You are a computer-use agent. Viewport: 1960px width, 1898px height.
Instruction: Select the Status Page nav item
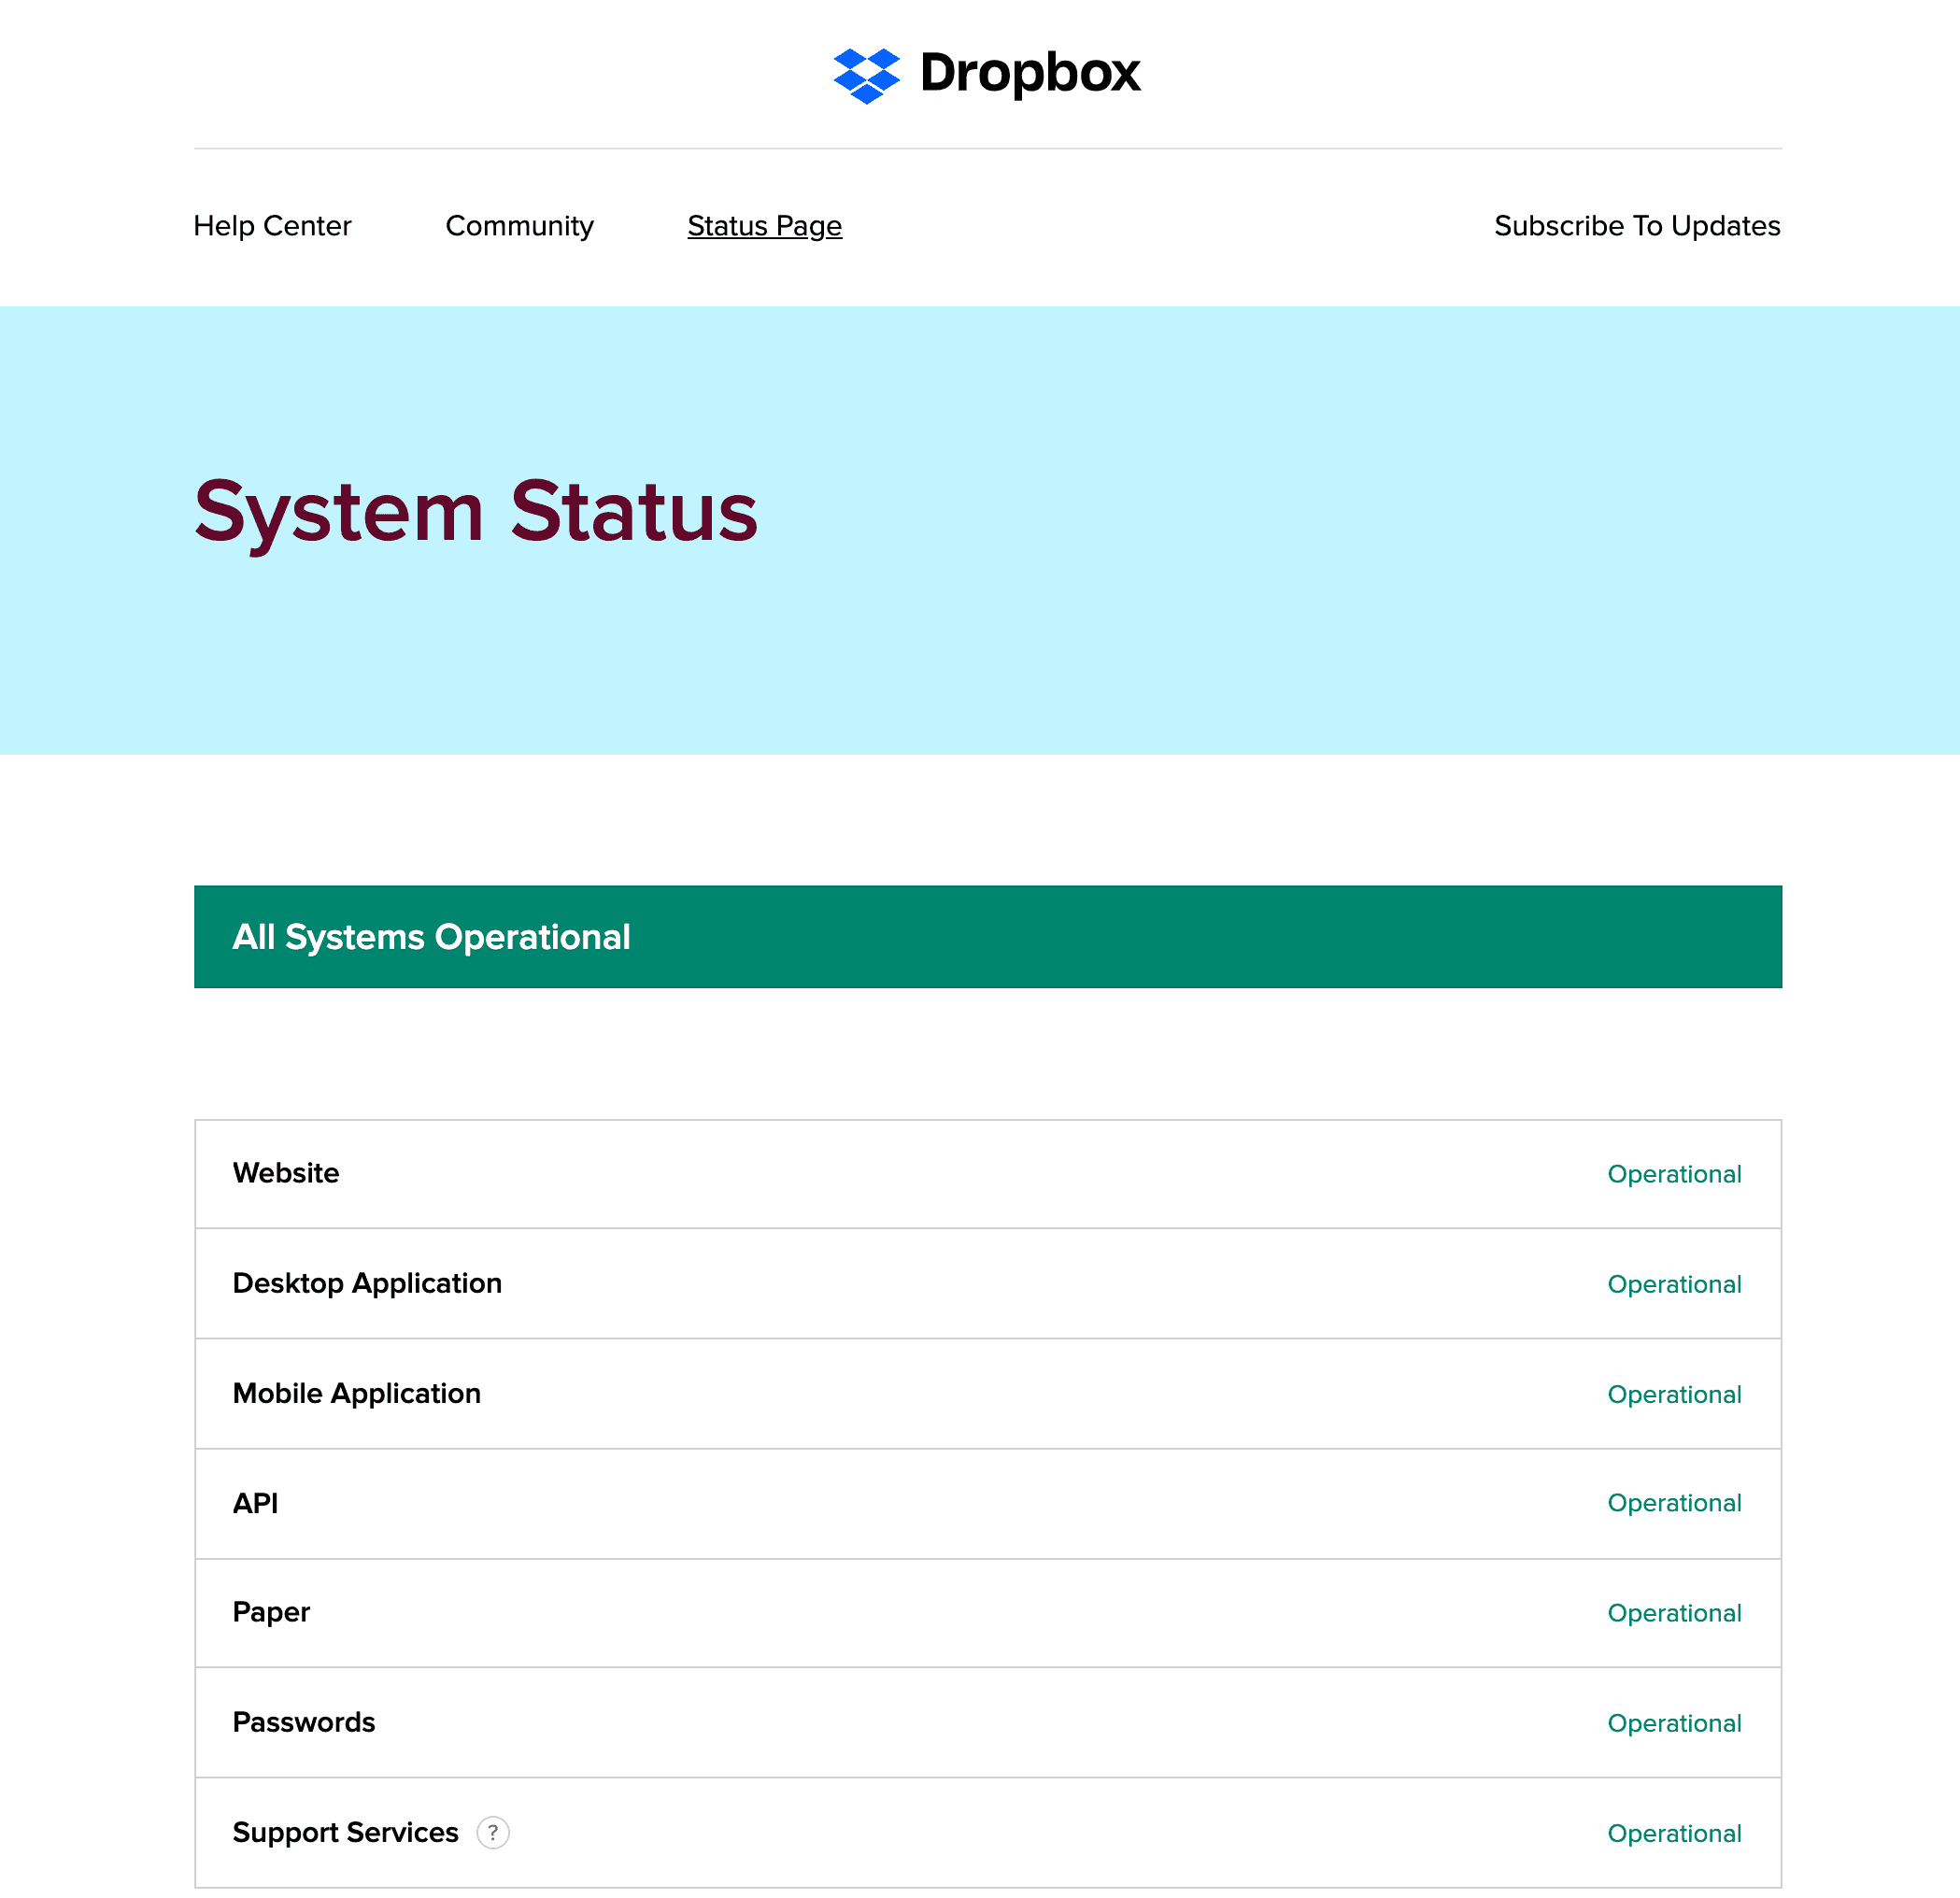[764, 226]
